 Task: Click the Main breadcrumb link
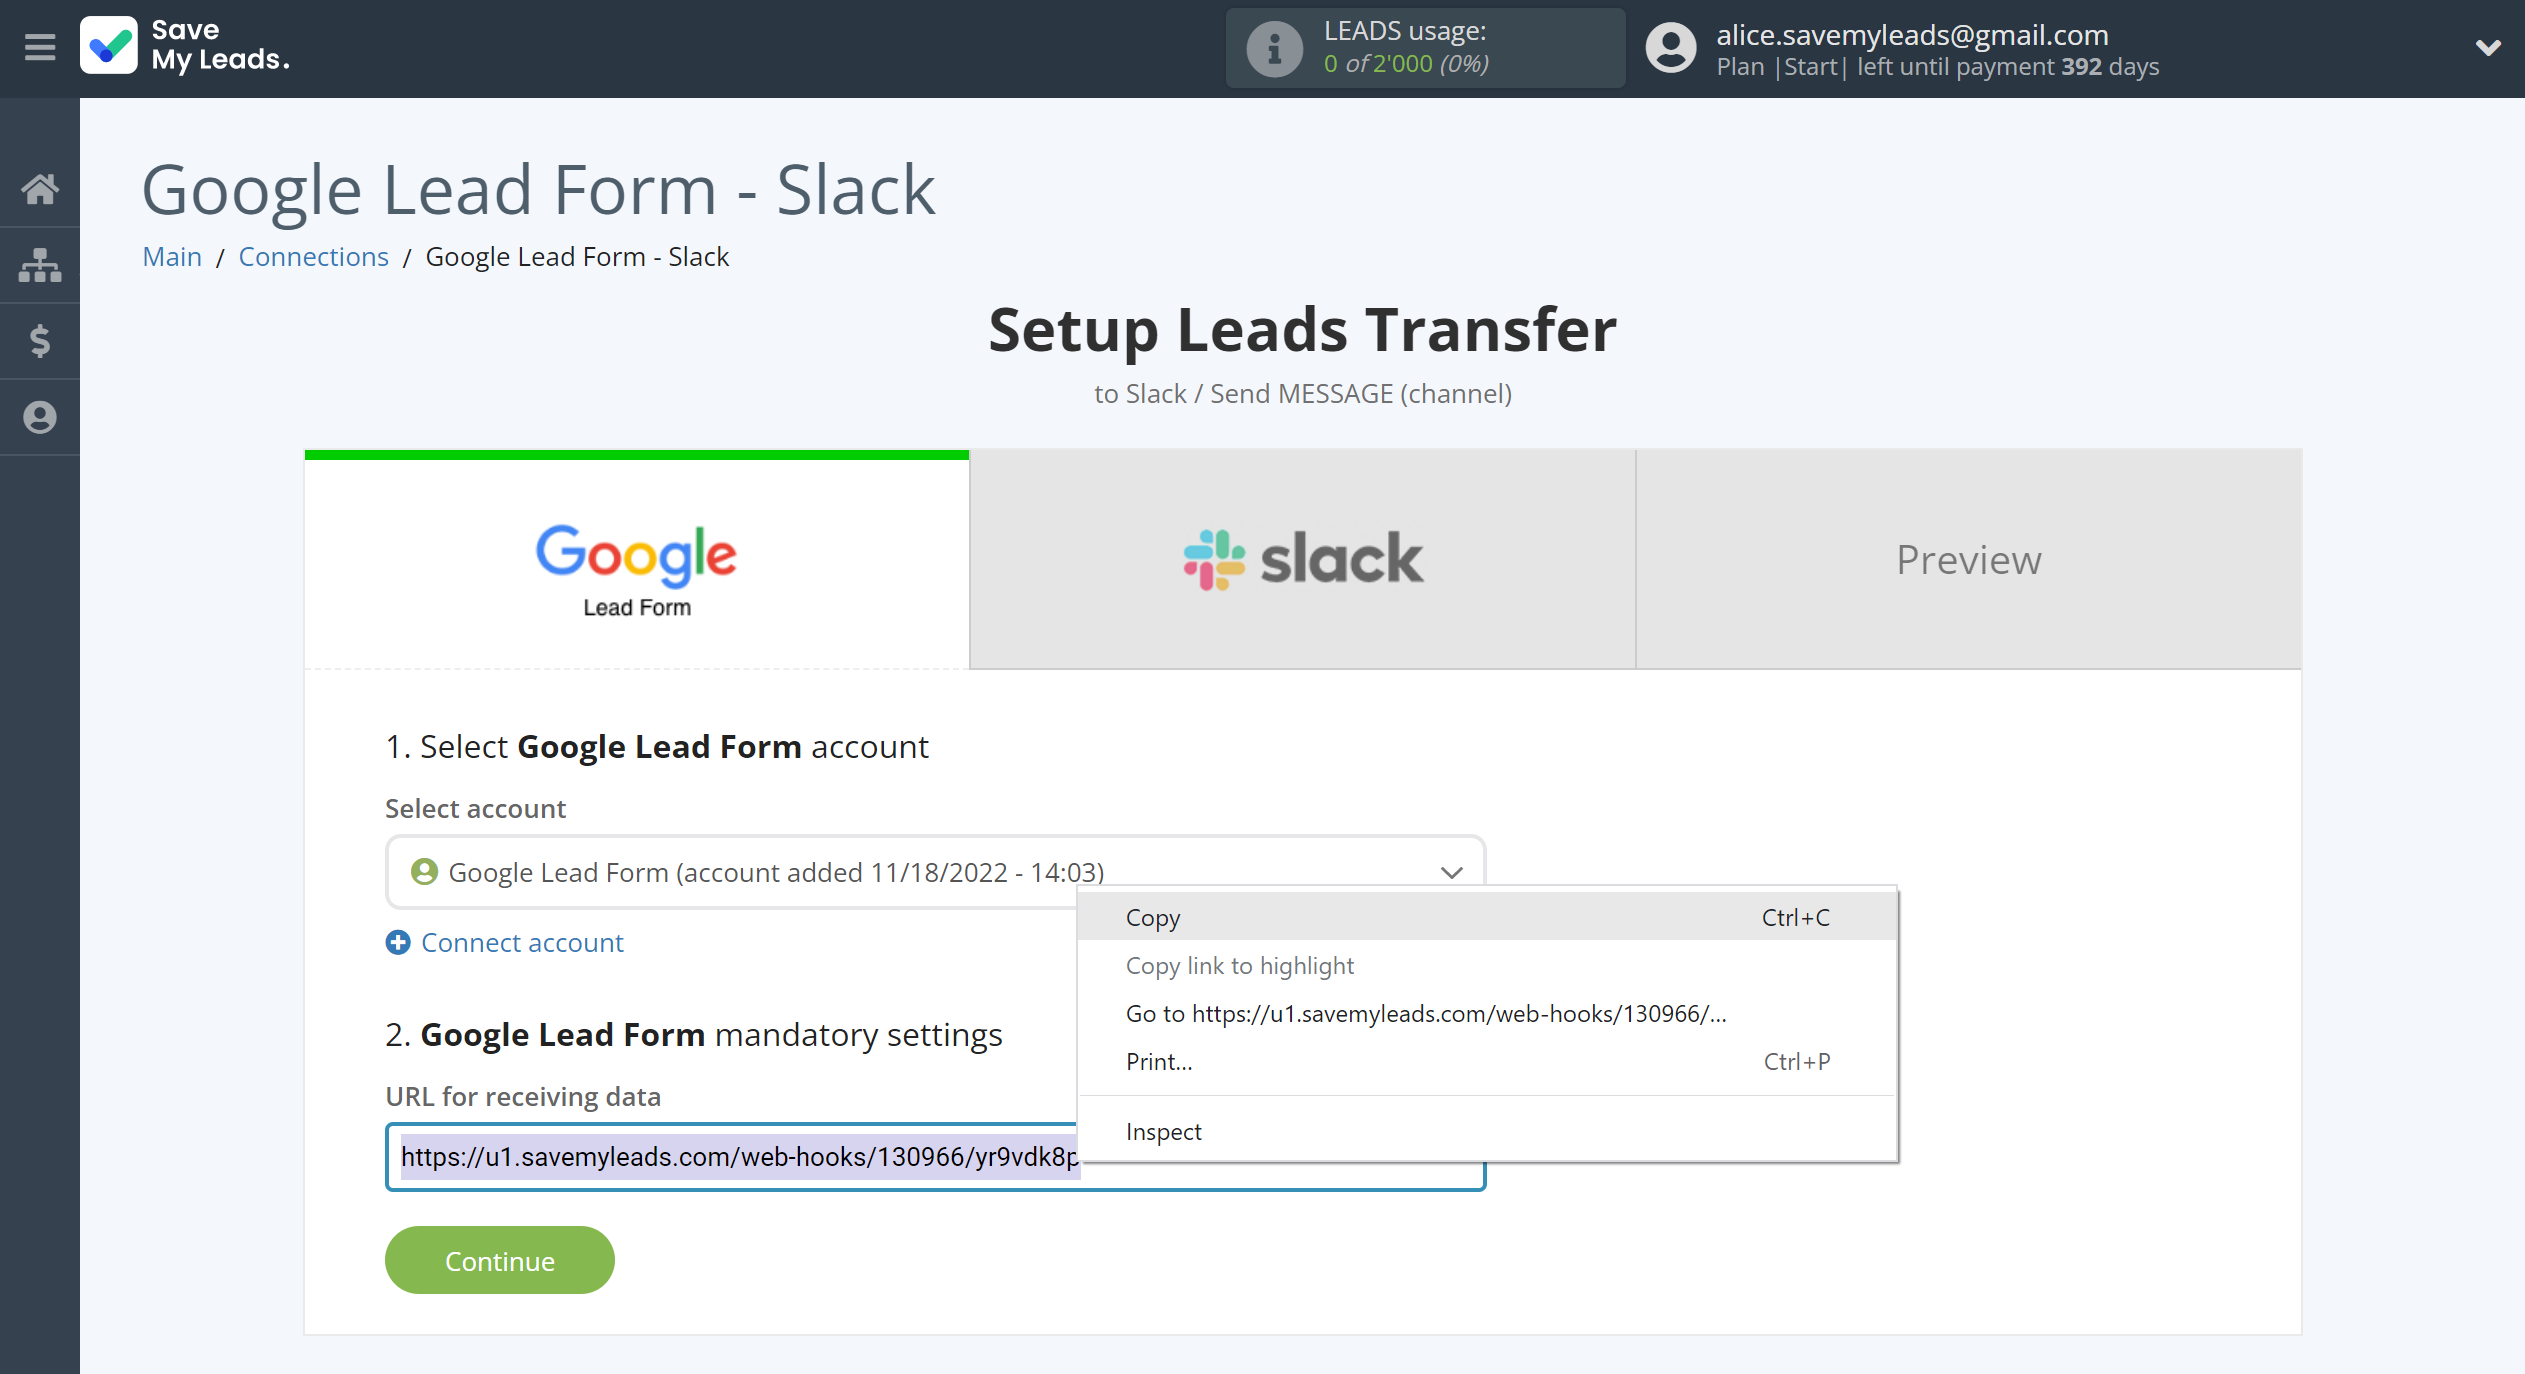(171, 256)
